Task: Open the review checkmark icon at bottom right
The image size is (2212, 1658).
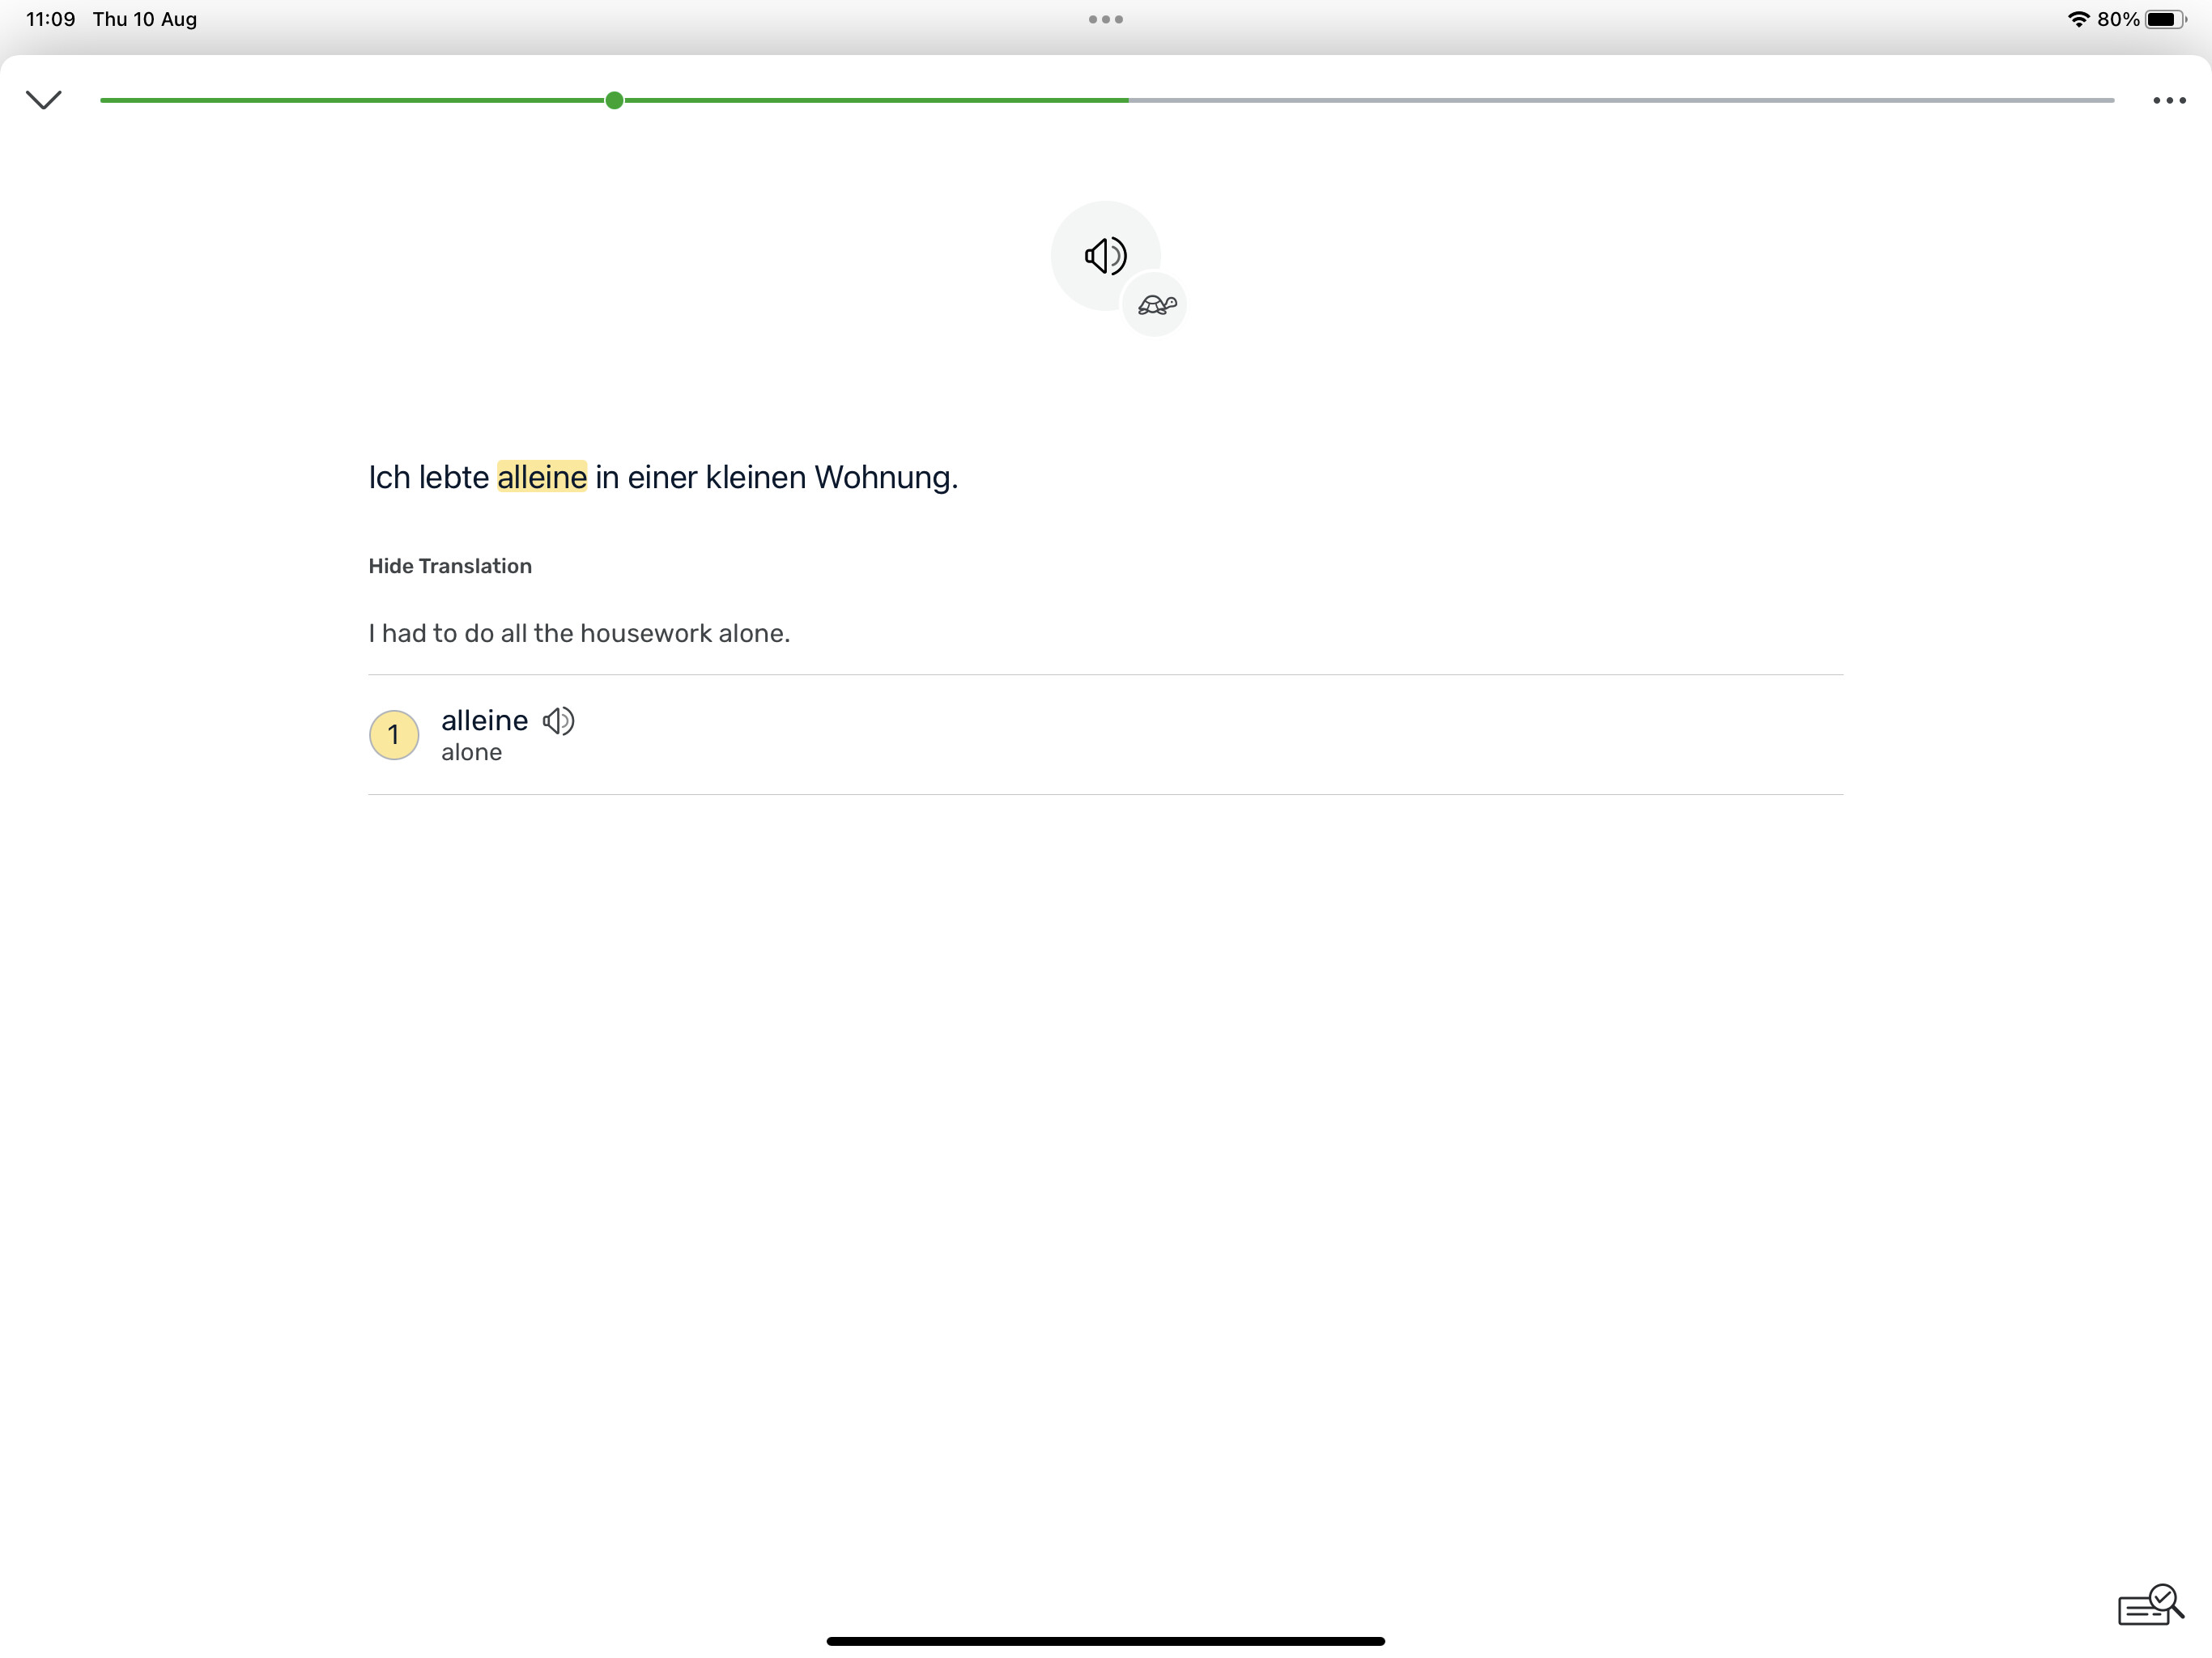Action: point(2150,1606)
